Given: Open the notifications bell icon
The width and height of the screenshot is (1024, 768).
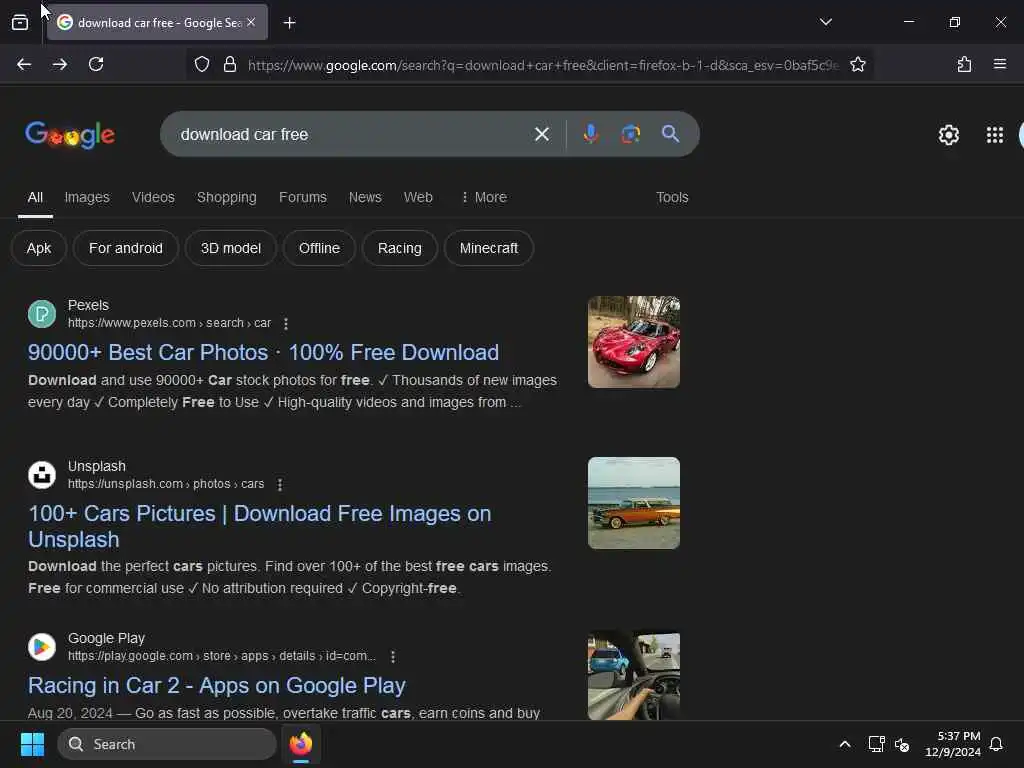Looking at the screenshot, I should pos(996,744).
